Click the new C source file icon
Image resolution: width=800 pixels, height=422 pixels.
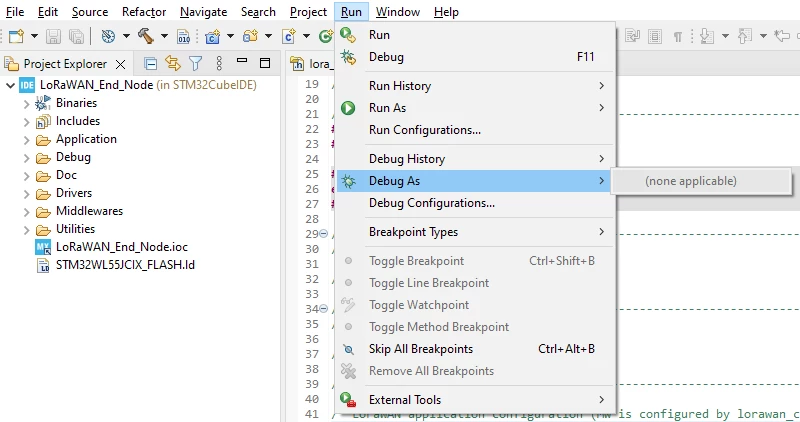pos(289,36)
